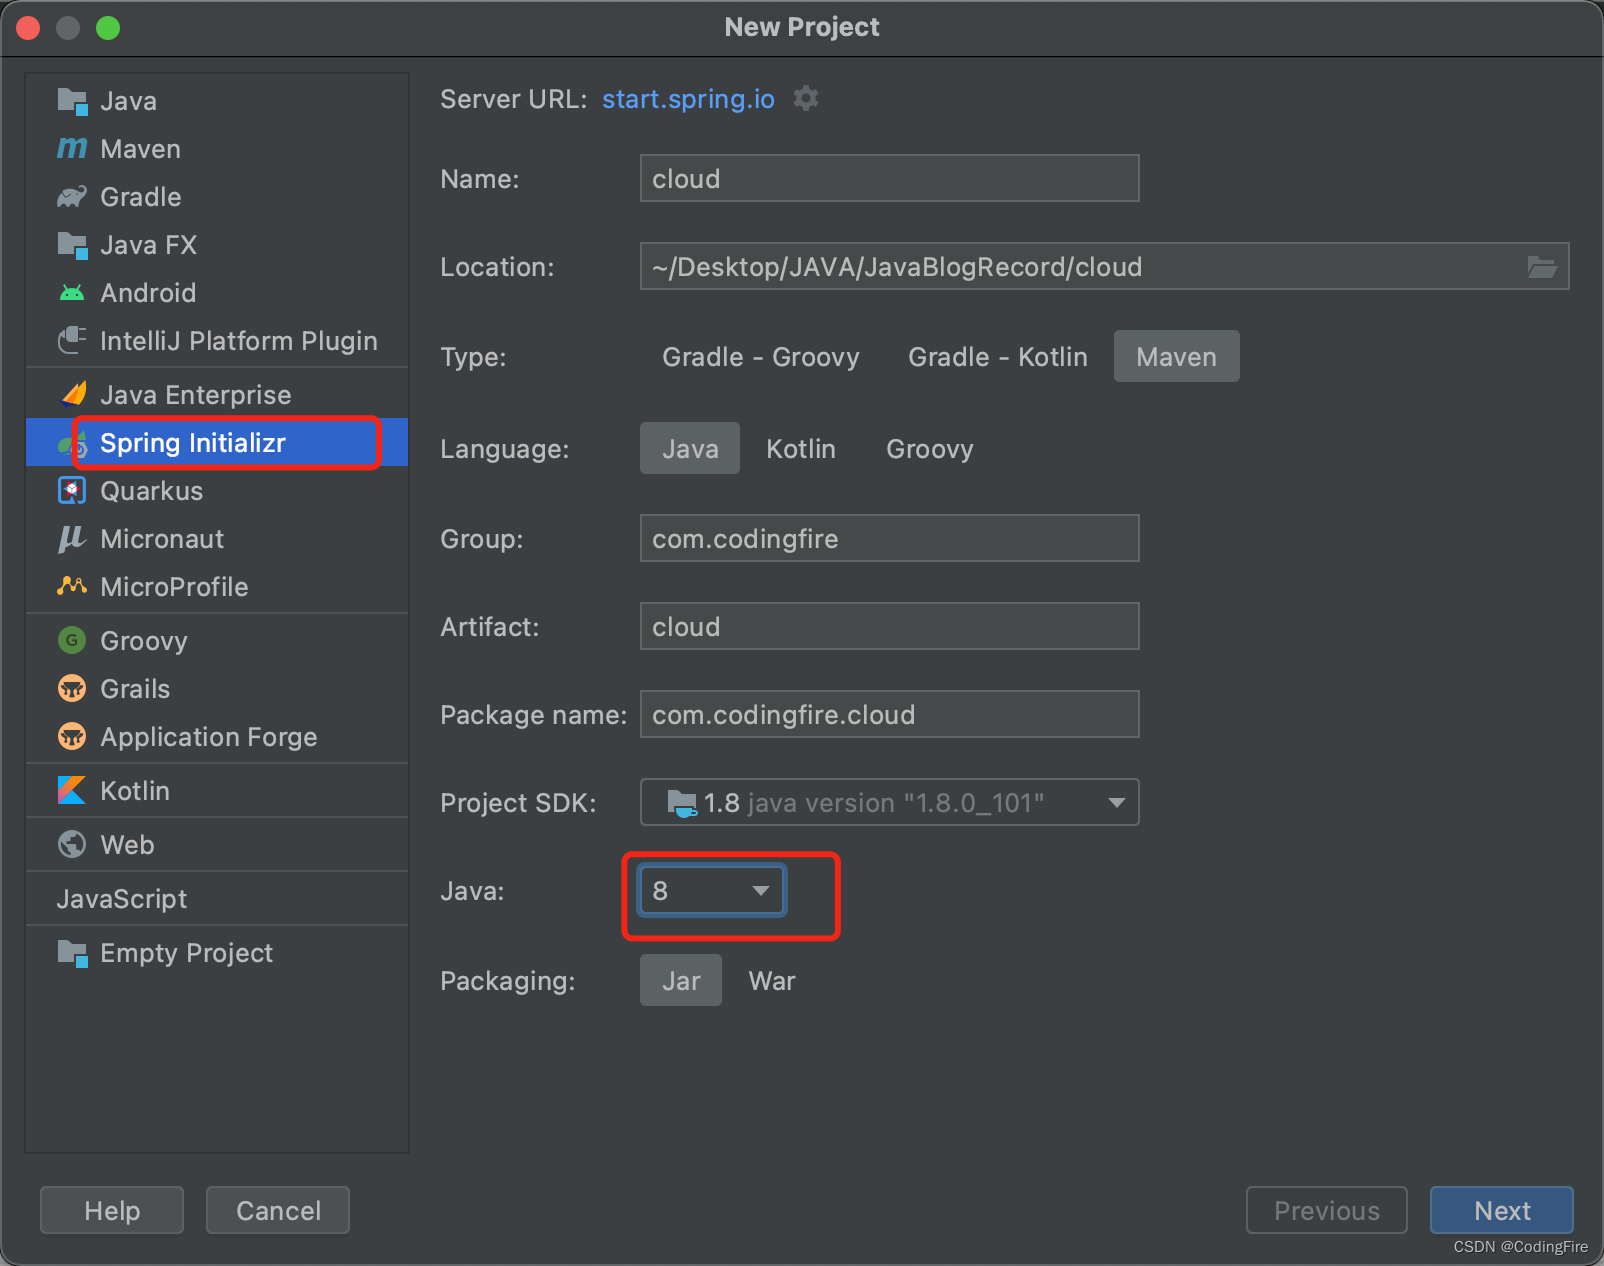The image size is (1604, 1266).
Task: Click the Android robot icon
Action: click(x=72, y=293)
